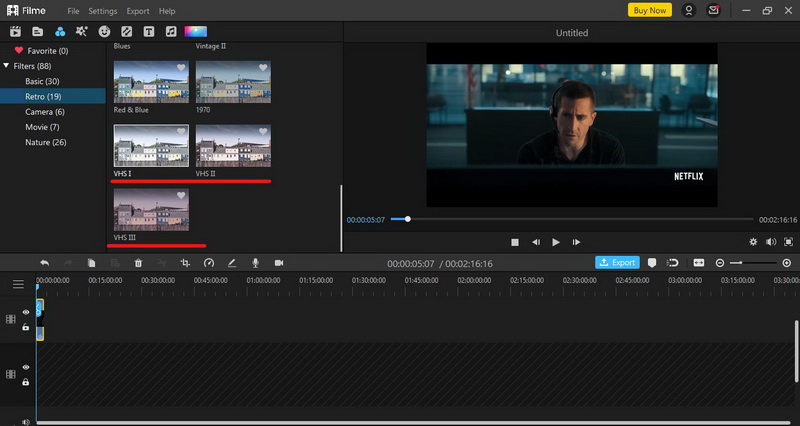Start voice recording with microphone icon
The image size is (800, 426).
(255, 263)
